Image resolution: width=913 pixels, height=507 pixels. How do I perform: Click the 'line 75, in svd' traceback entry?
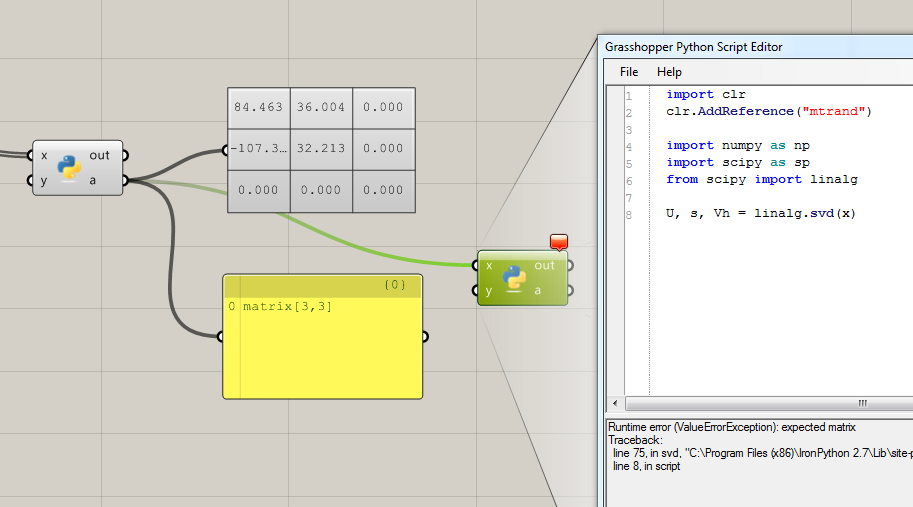click(x=763, y=453)
